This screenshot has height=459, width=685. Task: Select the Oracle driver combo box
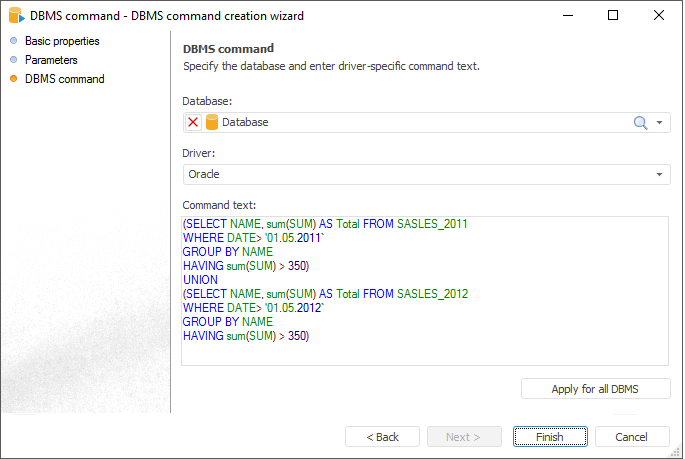tap(420, 174)
